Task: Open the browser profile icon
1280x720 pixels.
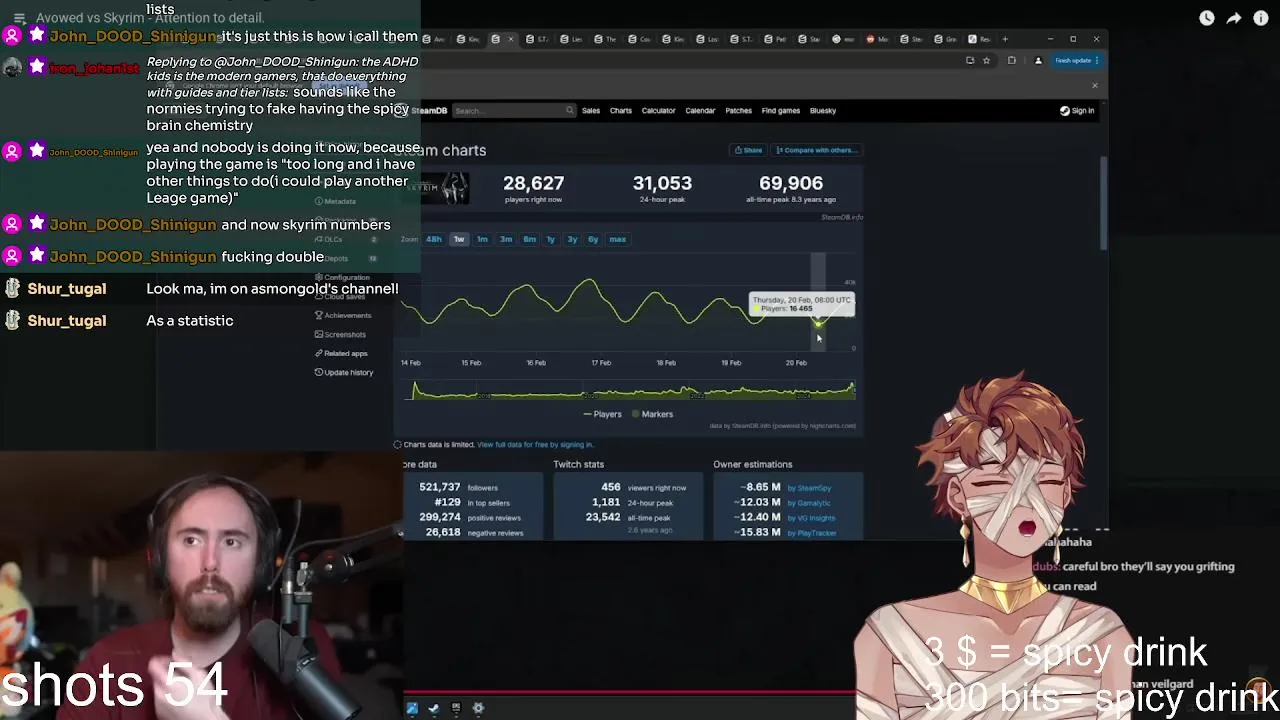Action: [1038, 60]
